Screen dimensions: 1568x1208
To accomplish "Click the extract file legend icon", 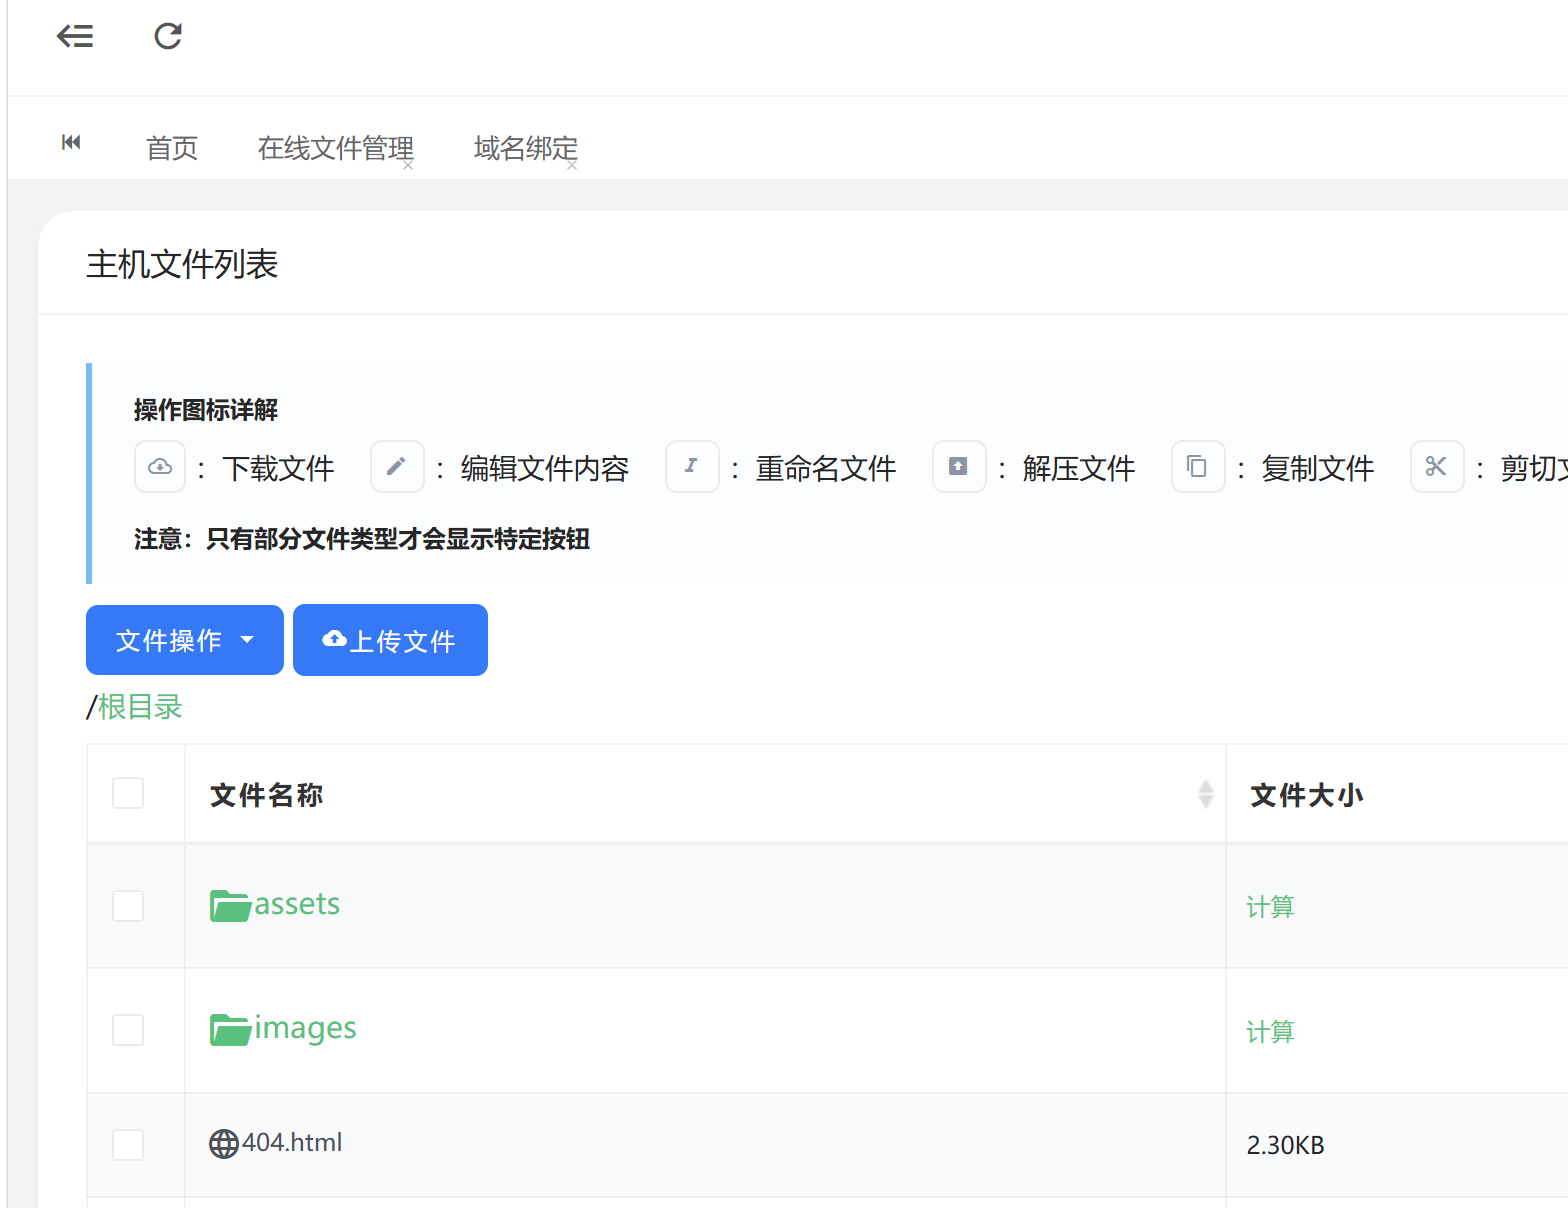I will click(x=959, y=467).
